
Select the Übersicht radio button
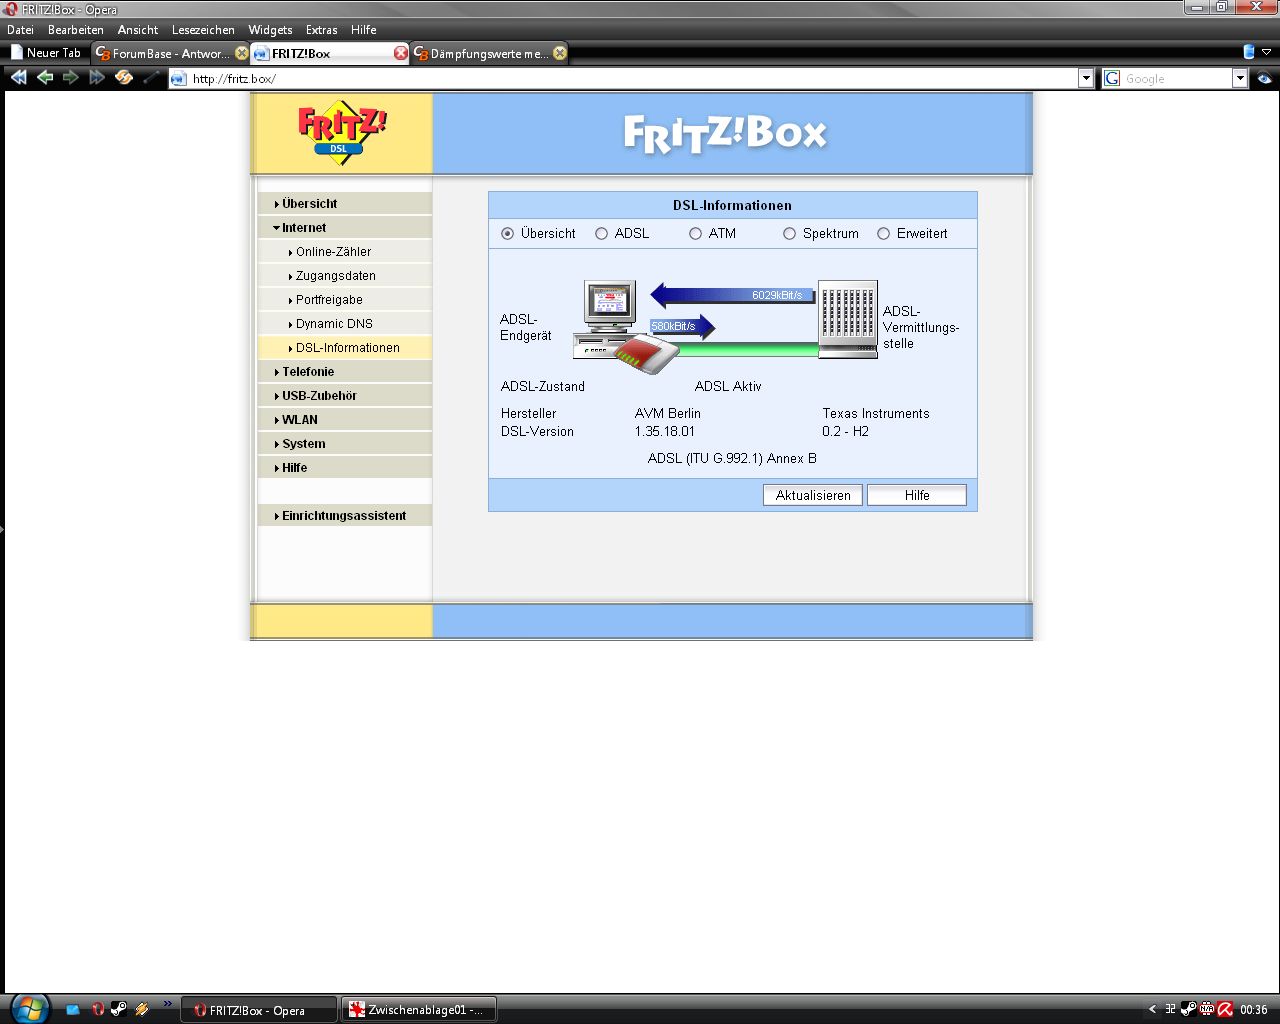tap(507, 233)
